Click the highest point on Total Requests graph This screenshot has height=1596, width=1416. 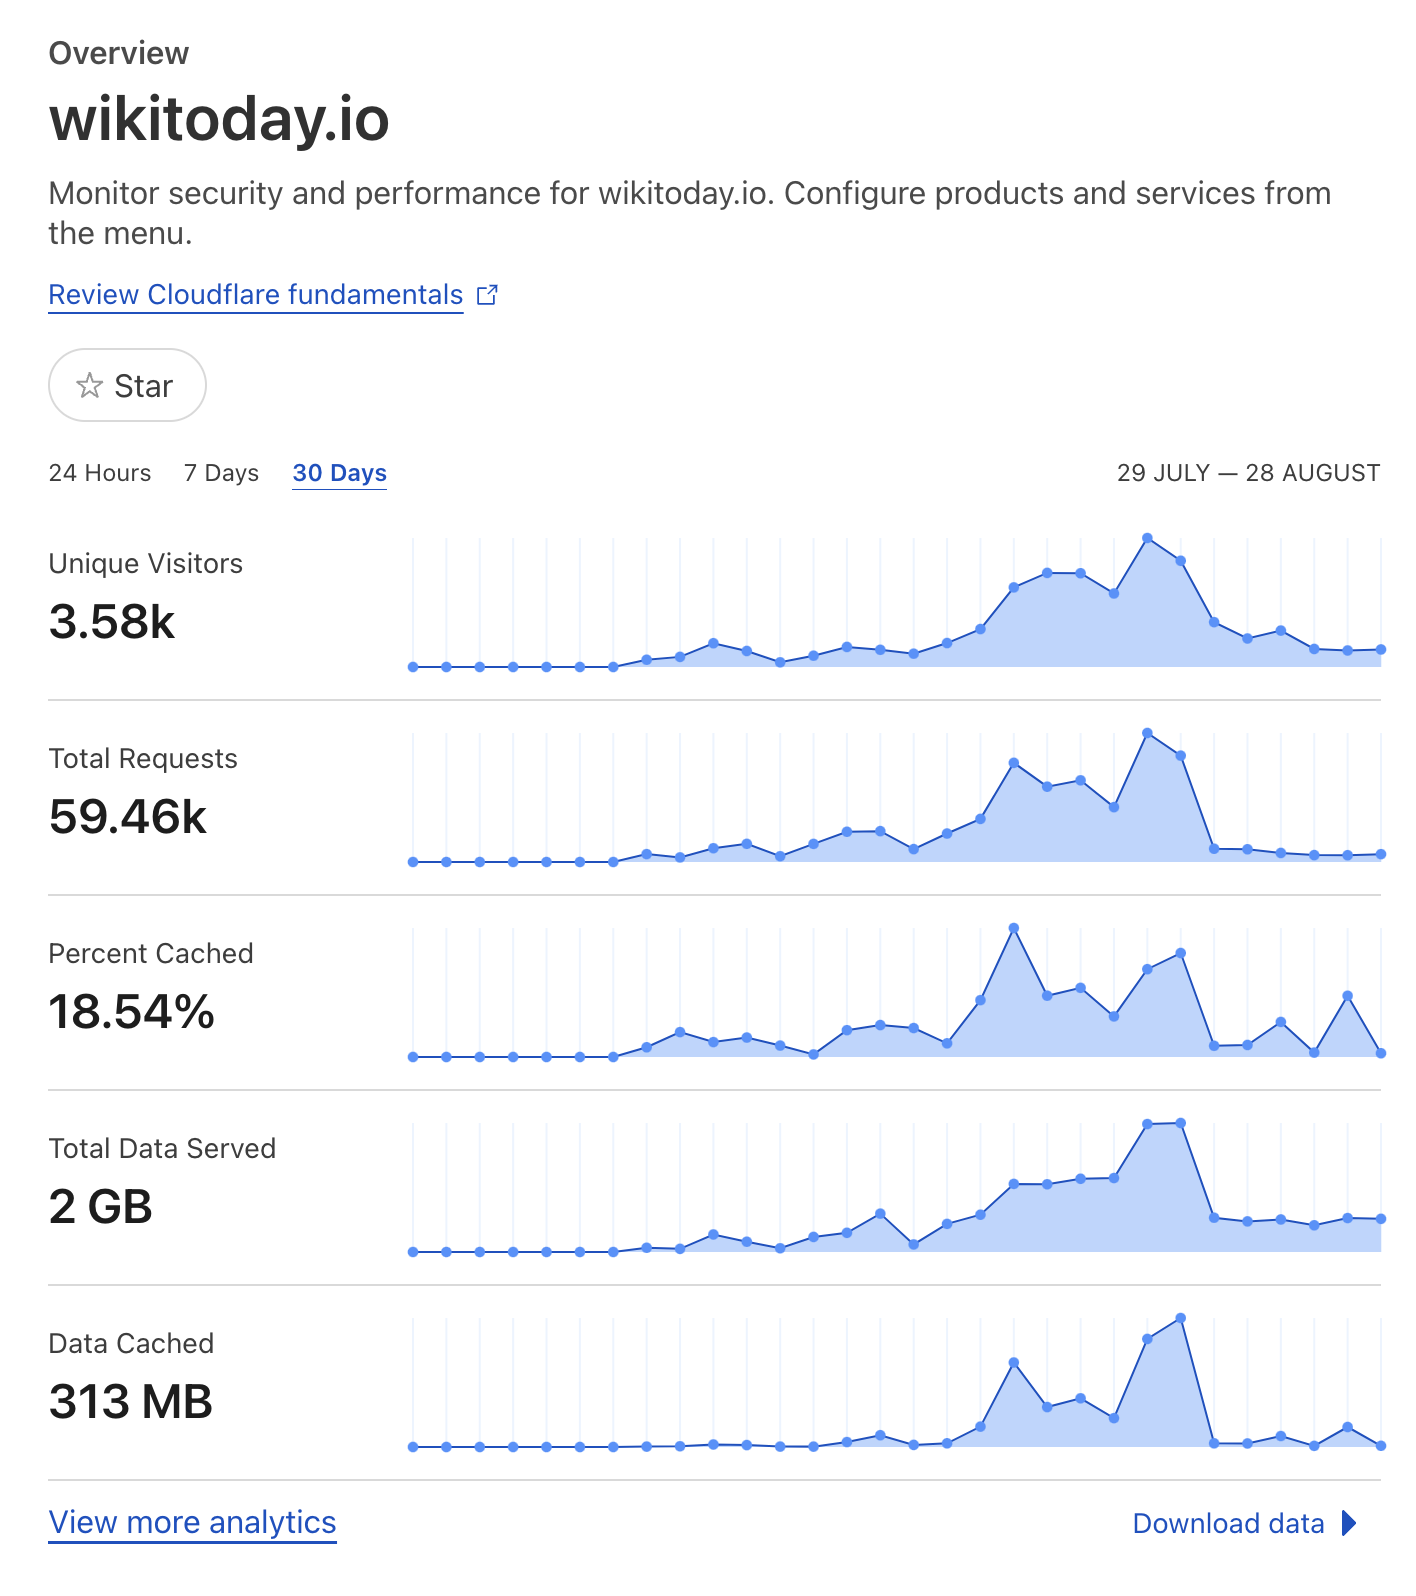(x=1148, y=733)
